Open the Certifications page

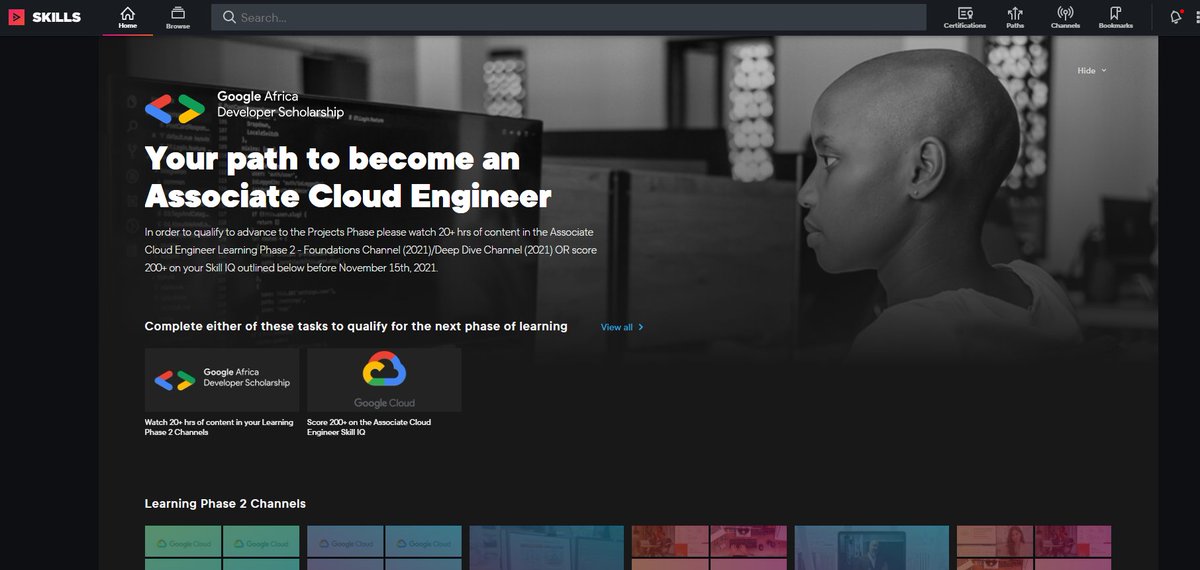[x=965, y=17]
